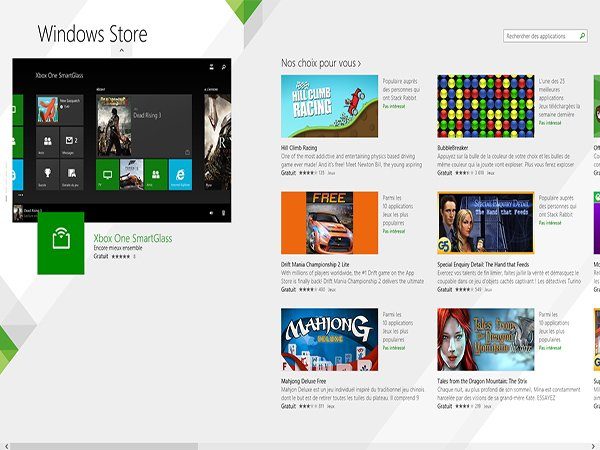Select the BubbleBreaker title text

tap(453, 148)
